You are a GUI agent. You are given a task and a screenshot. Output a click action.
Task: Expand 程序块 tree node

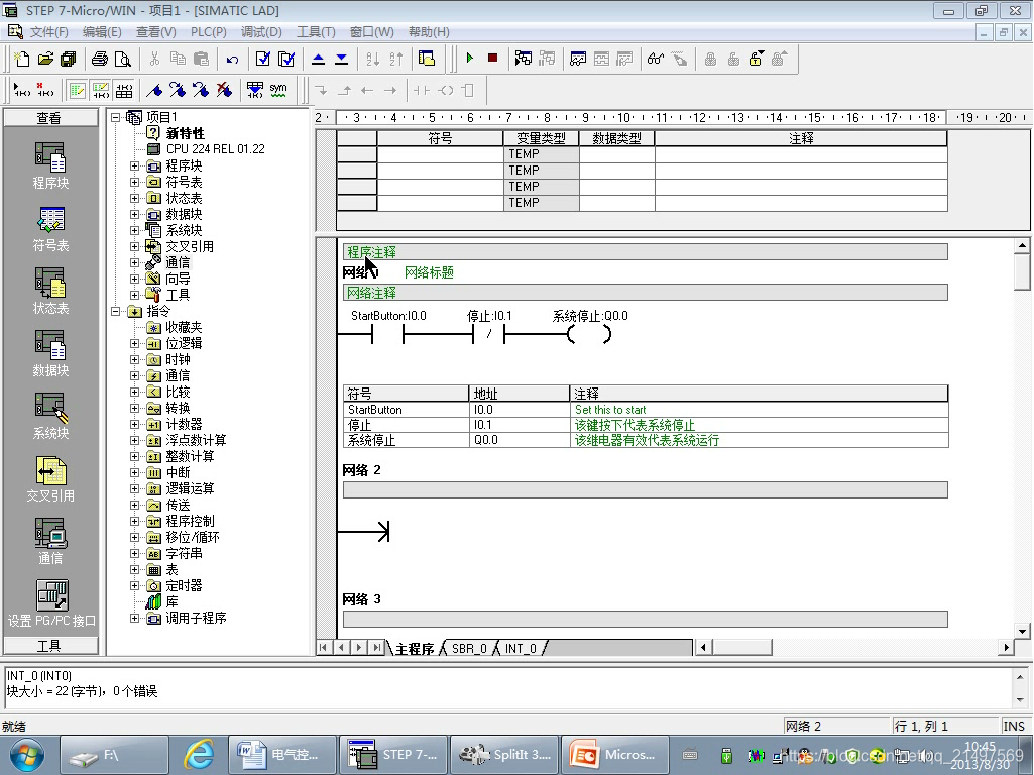135,166
